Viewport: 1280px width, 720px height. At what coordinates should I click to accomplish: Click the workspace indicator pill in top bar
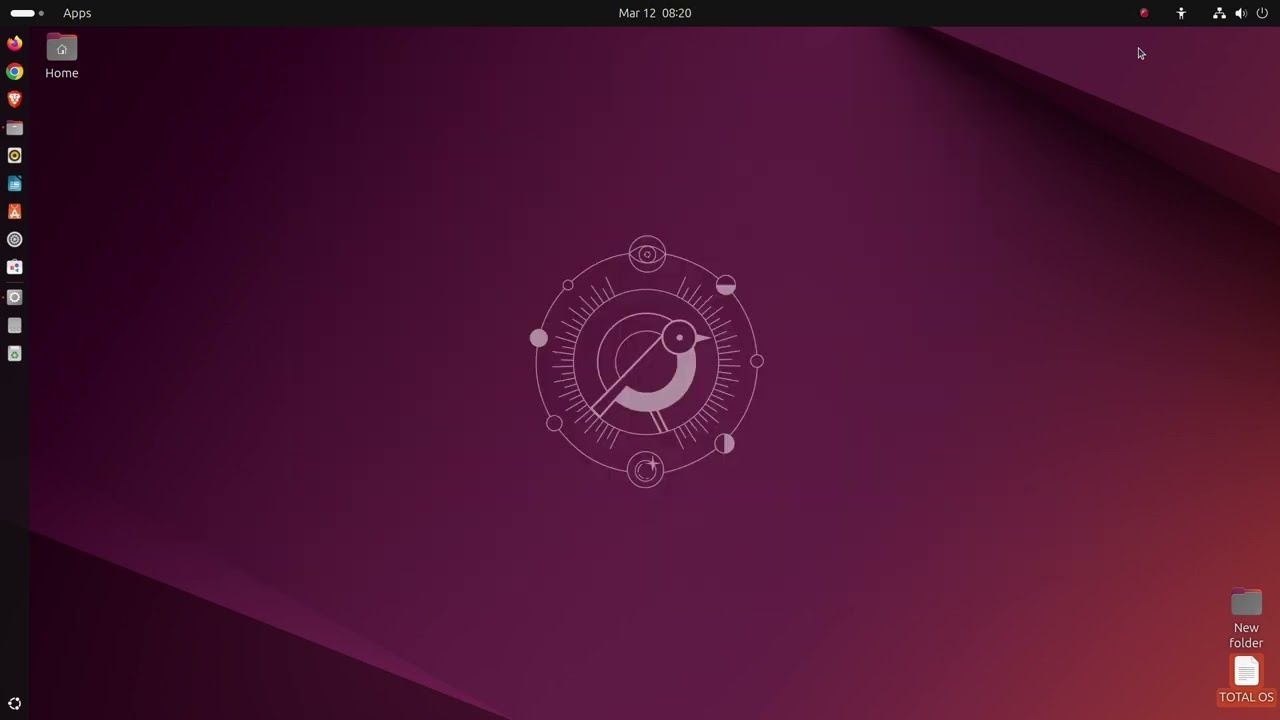(x=27, y=13)
